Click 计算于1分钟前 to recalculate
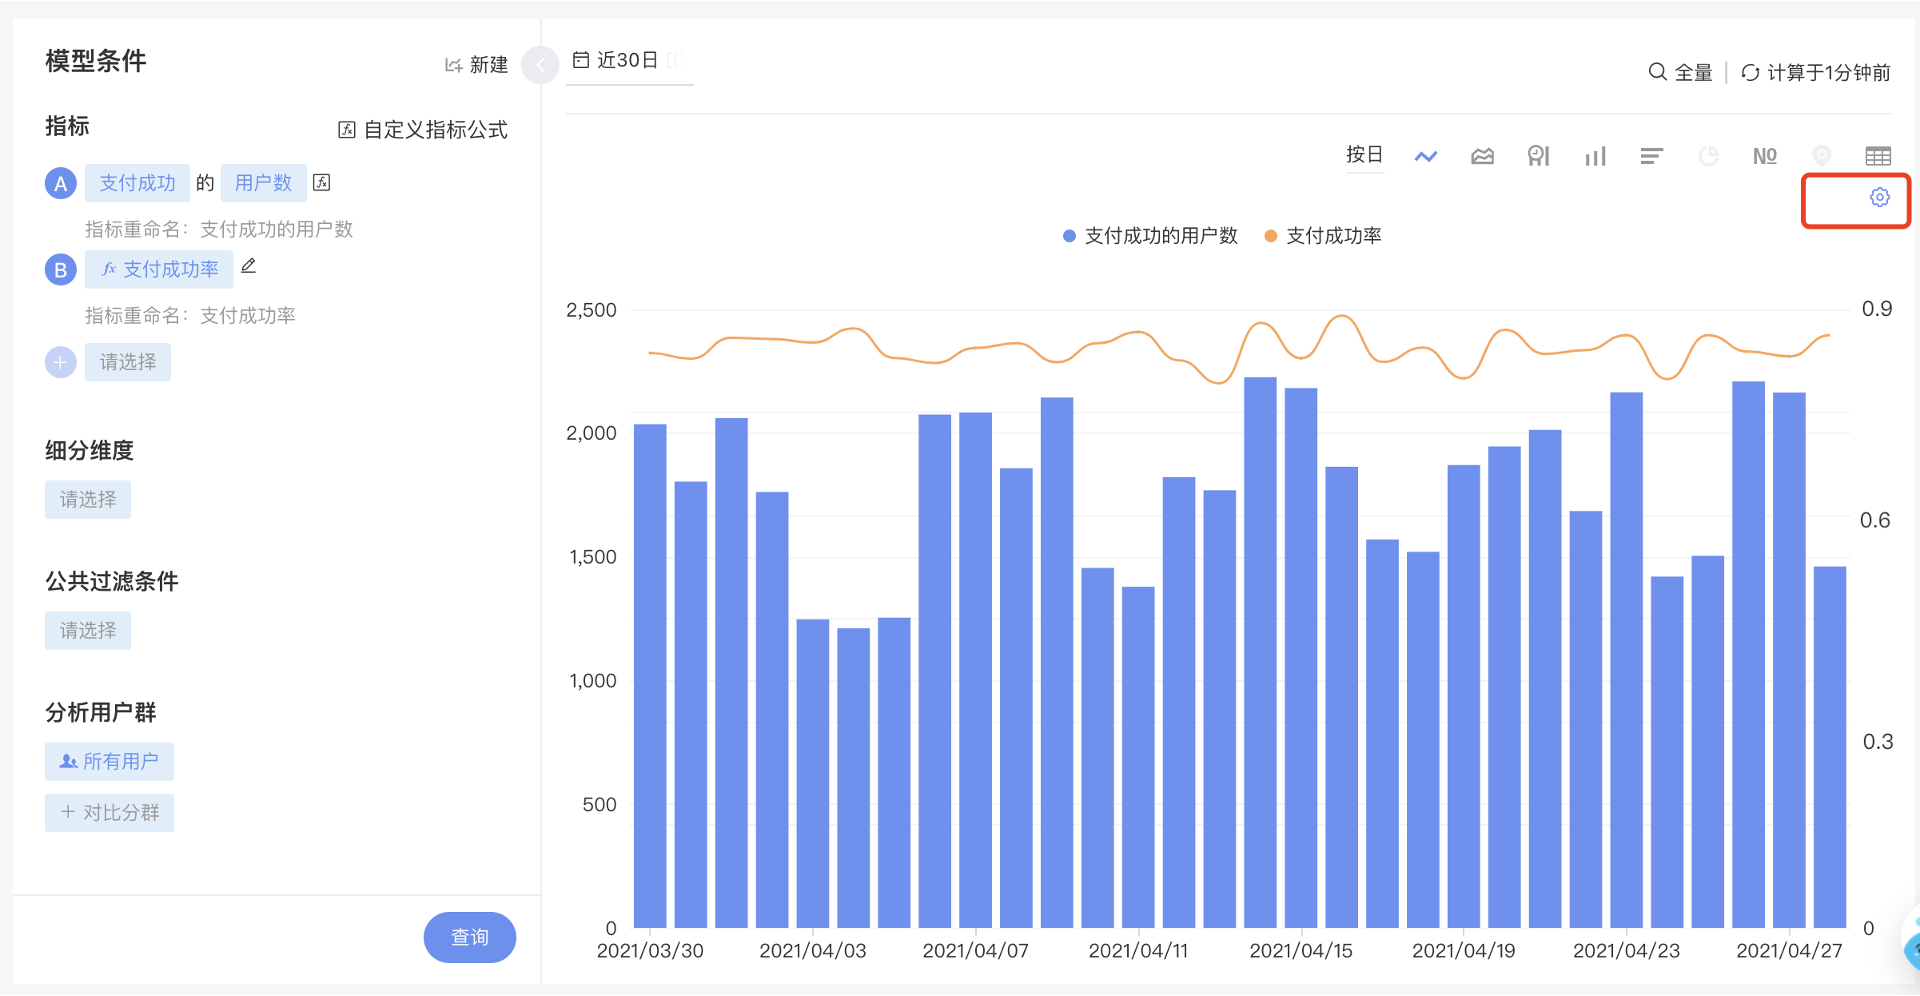This screenshot has height=996, width=1920. tap(1828, 72)
